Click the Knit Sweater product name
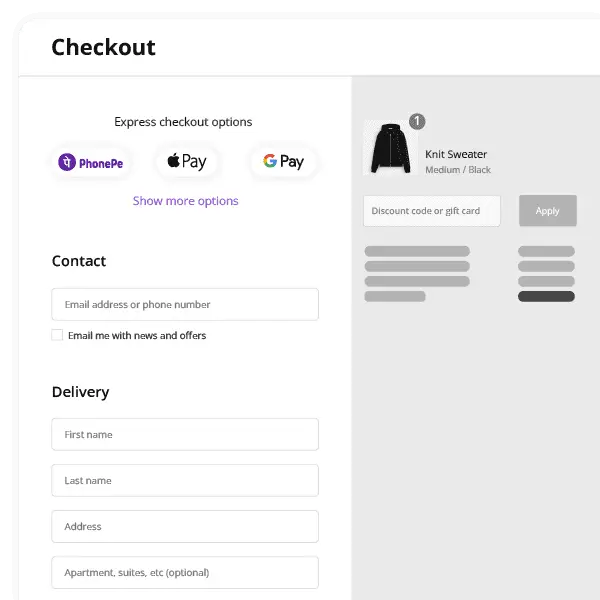The height and width of the screenshot is (600, 600). [456, 154]
